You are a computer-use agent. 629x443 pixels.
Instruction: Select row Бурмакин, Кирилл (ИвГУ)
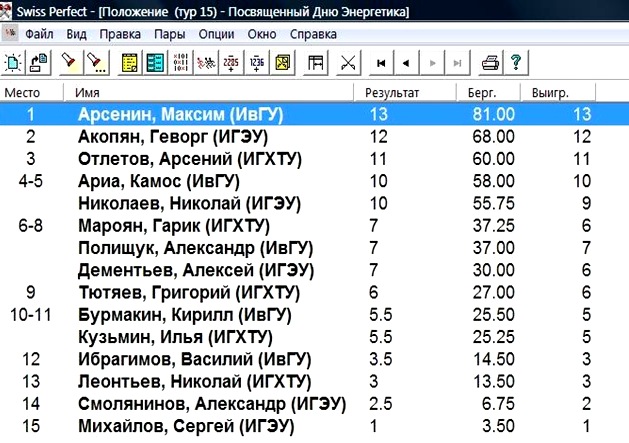(314, 315)
